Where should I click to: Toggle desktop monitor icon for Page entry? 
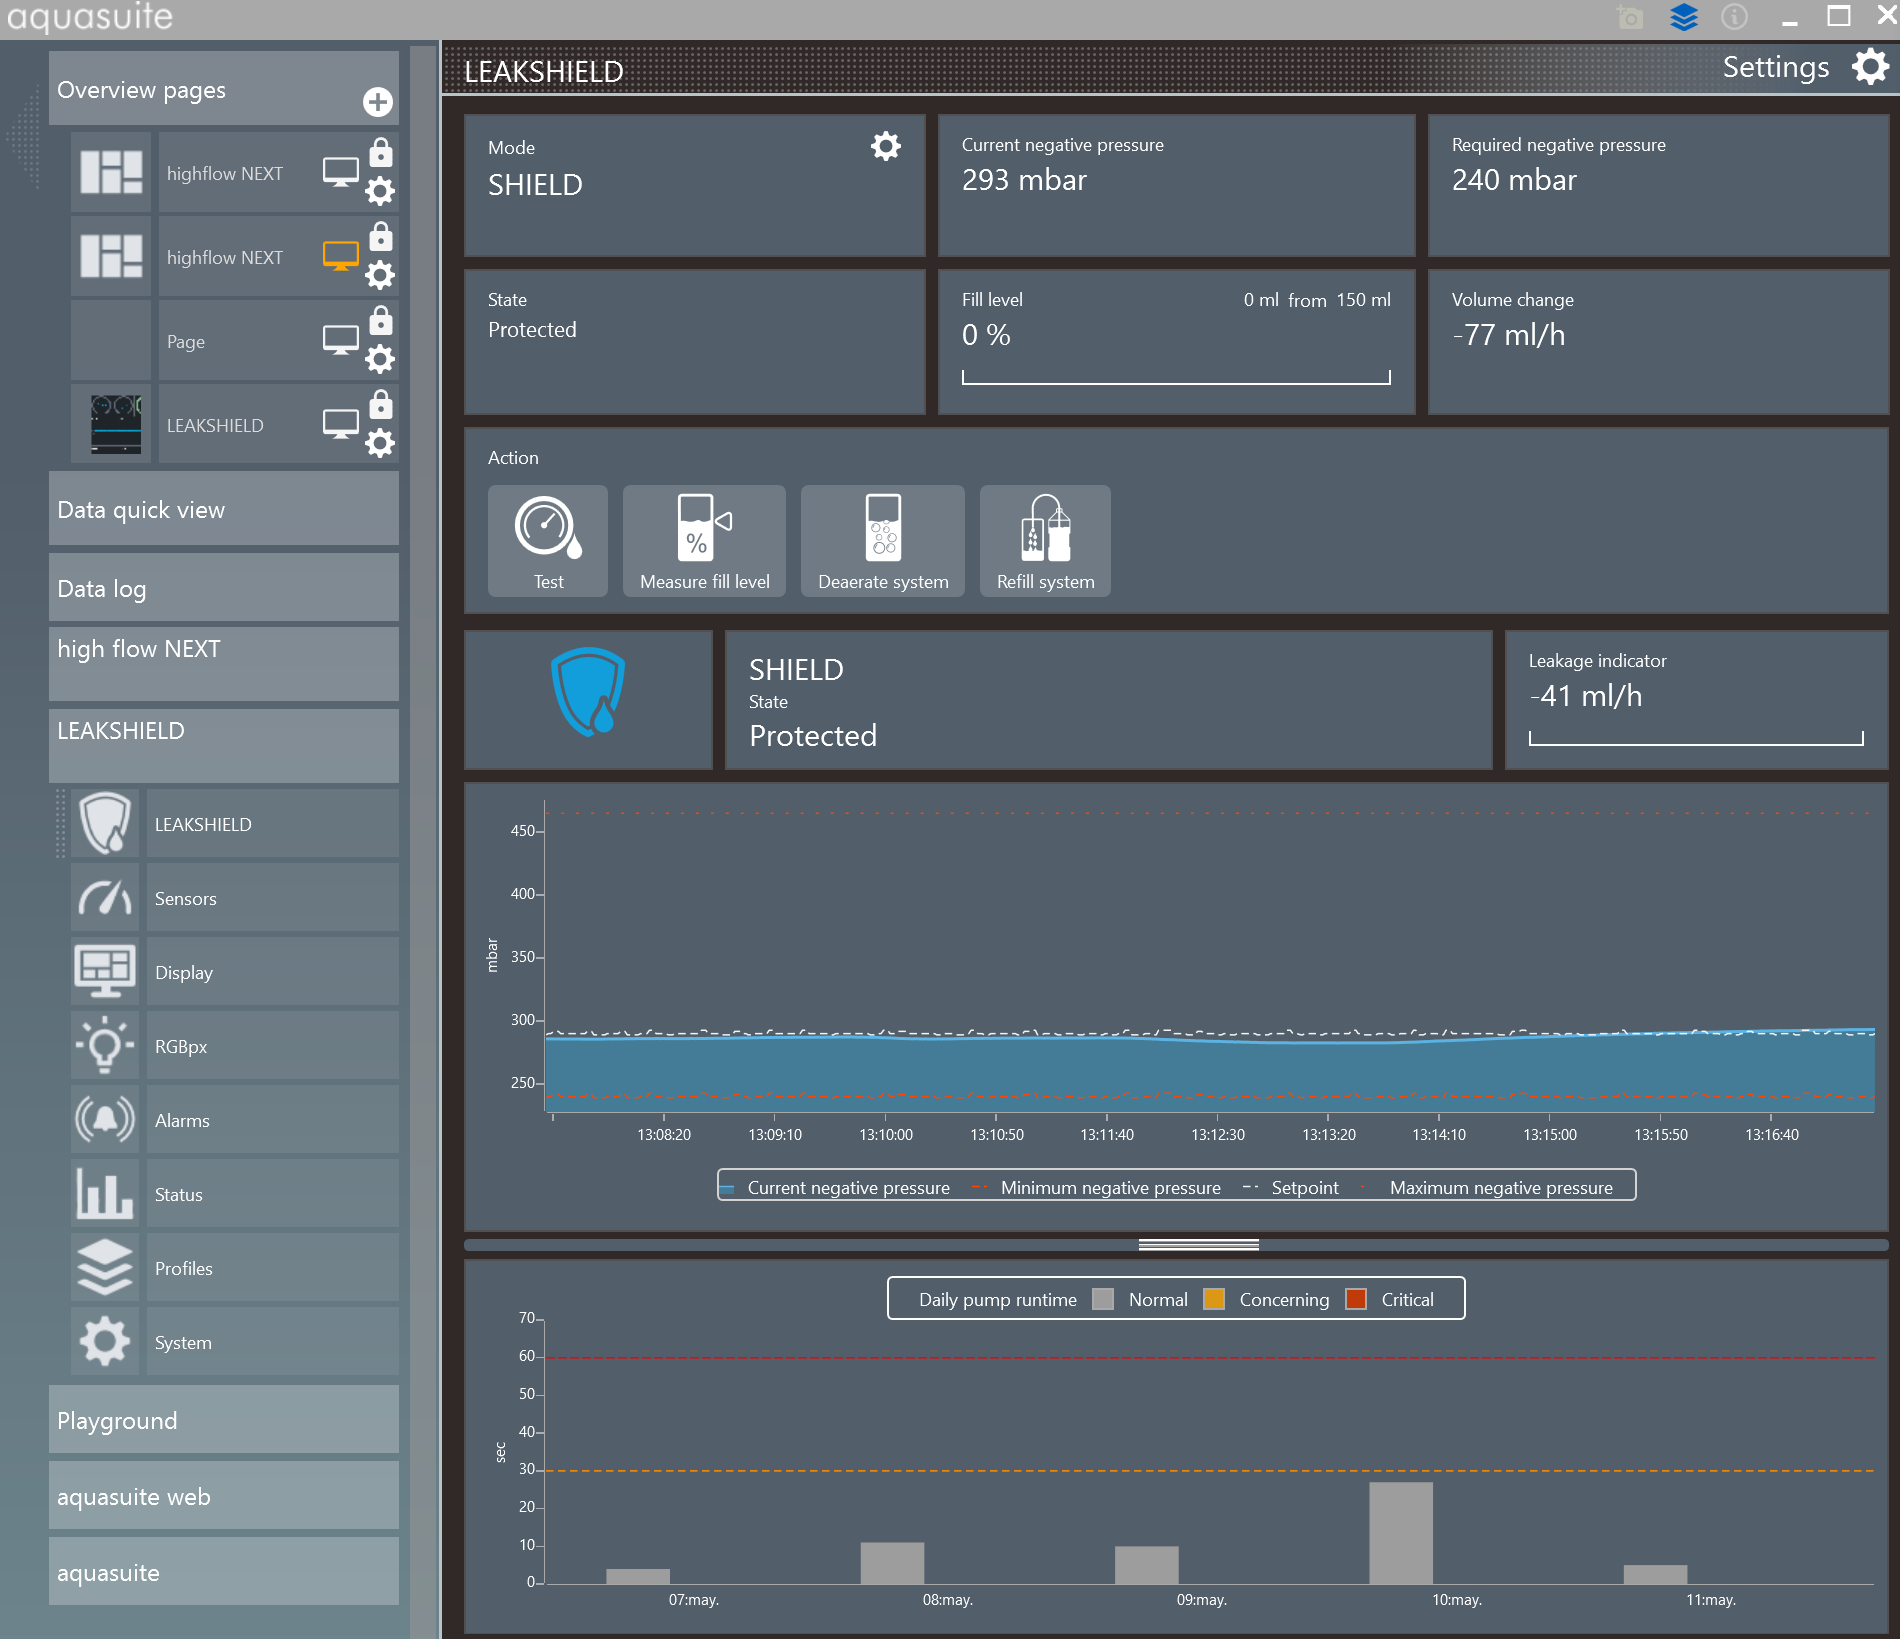(x=341, y=340)
